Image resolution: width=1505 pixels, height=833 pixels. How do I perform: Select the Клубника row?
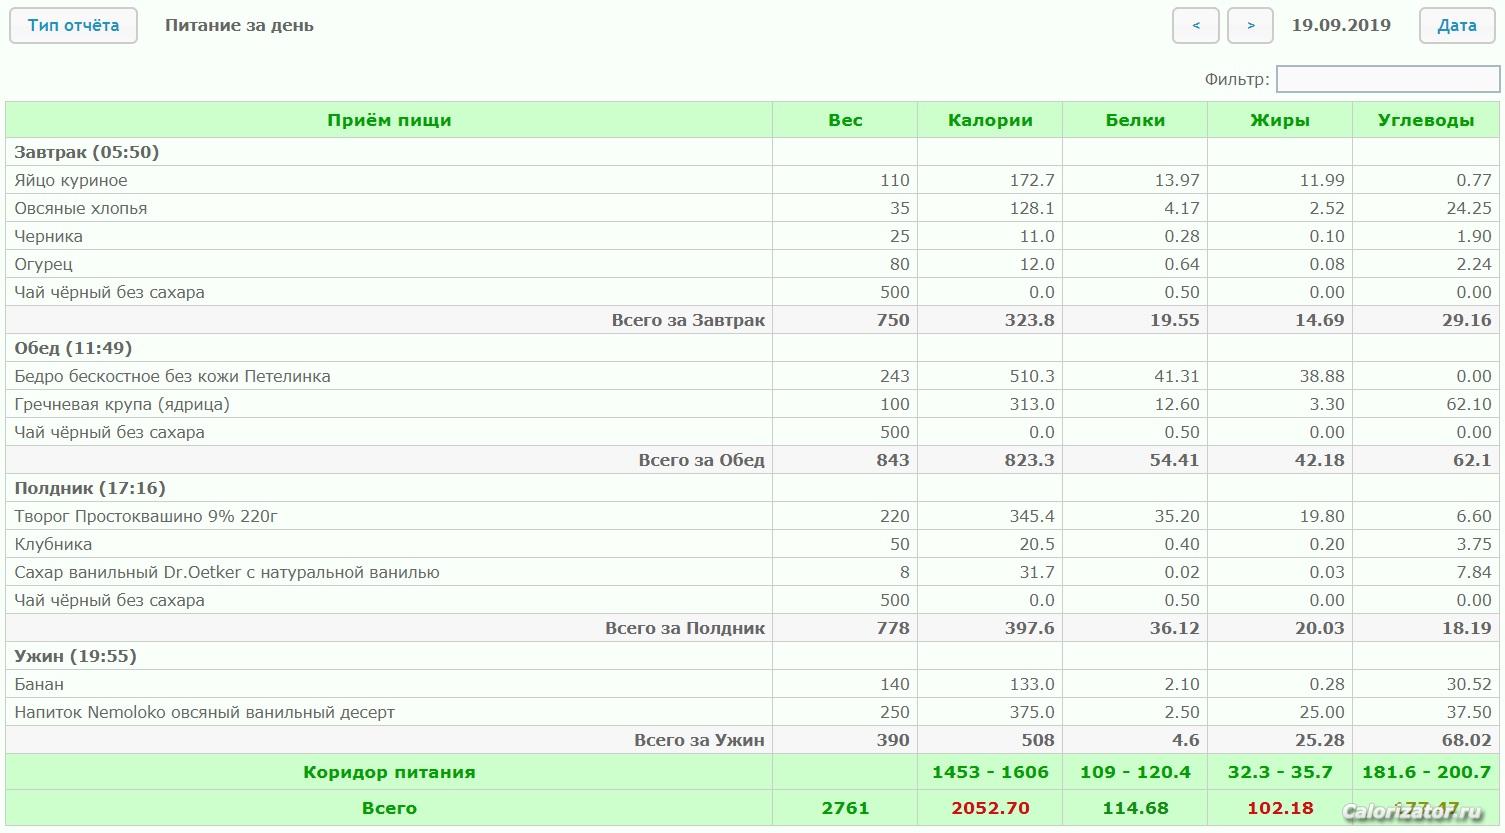(752, 544)
